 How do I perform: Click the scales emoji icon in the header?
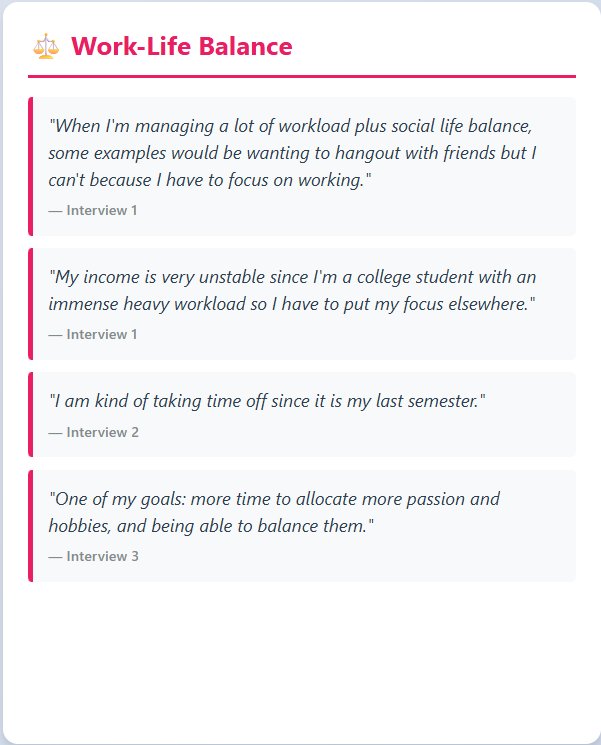click(x=46, y=46)
